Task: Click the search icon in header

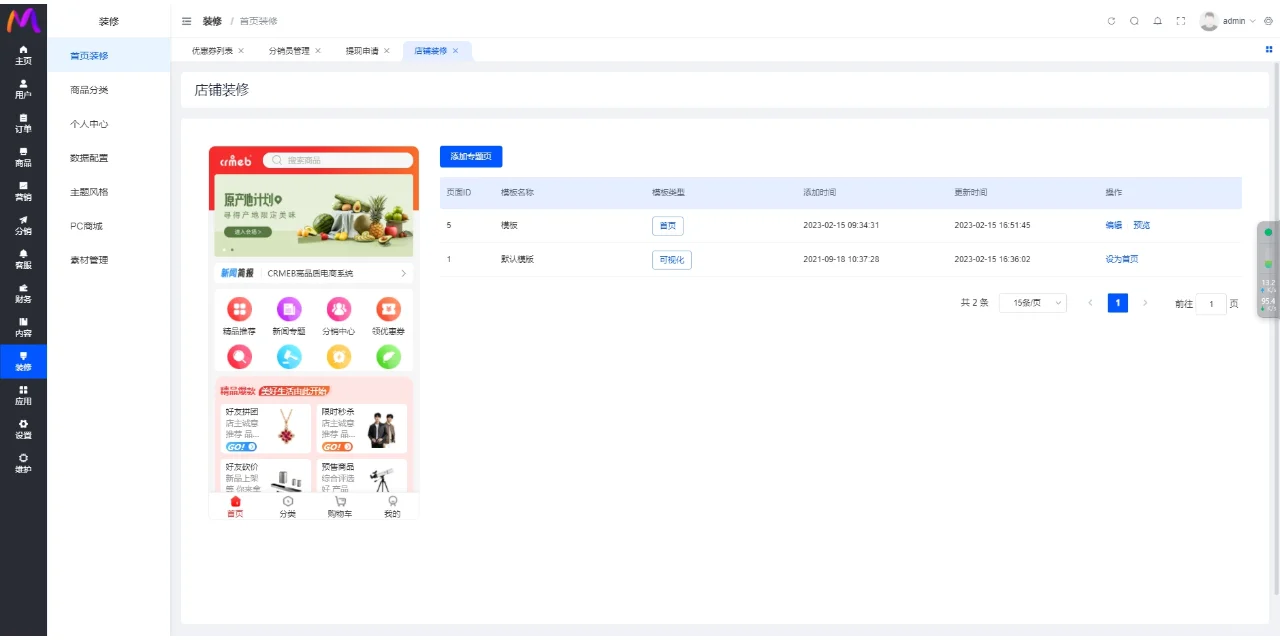Action: click(x=1134, y=21)
